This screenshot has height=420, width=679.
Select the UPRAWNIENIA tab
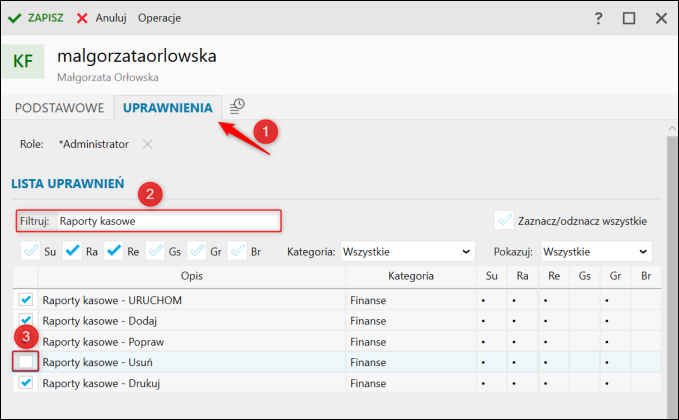click(x=168, y=108)
